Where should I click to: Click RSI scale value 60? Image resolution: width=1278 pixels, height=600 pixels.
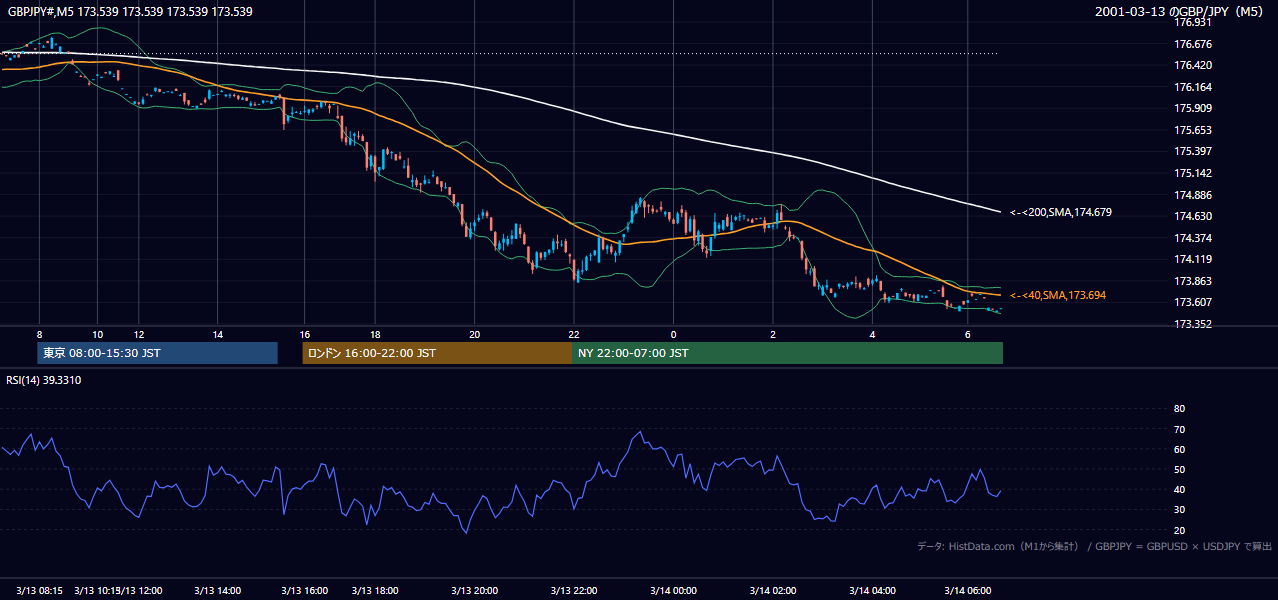pyautogui.click(x=1180, y=449)
